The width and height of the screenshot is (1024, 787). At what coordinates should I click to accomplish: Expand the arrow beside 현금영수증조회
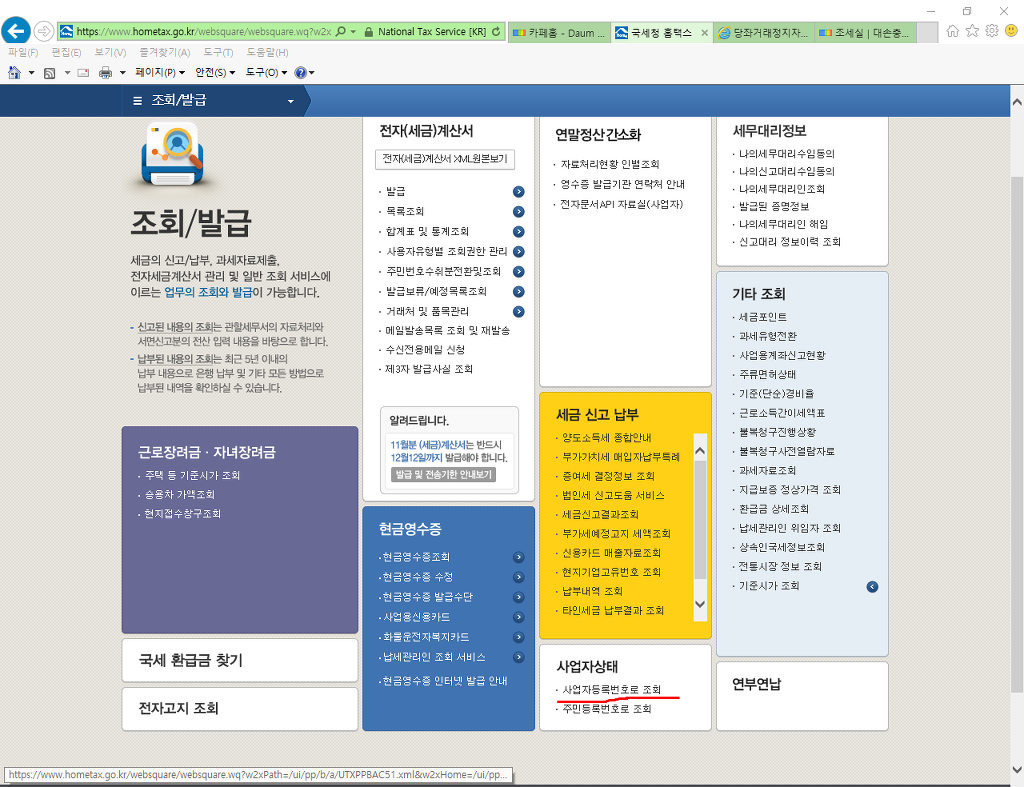[519, 557]
